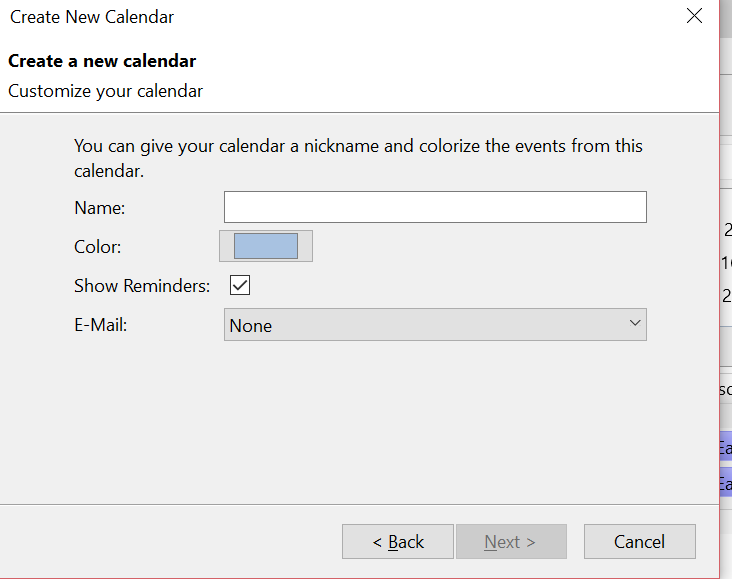Uncheck the Show Reminders checkbox
This screenshot has height=579, width=732.
(x=240, y=286)
